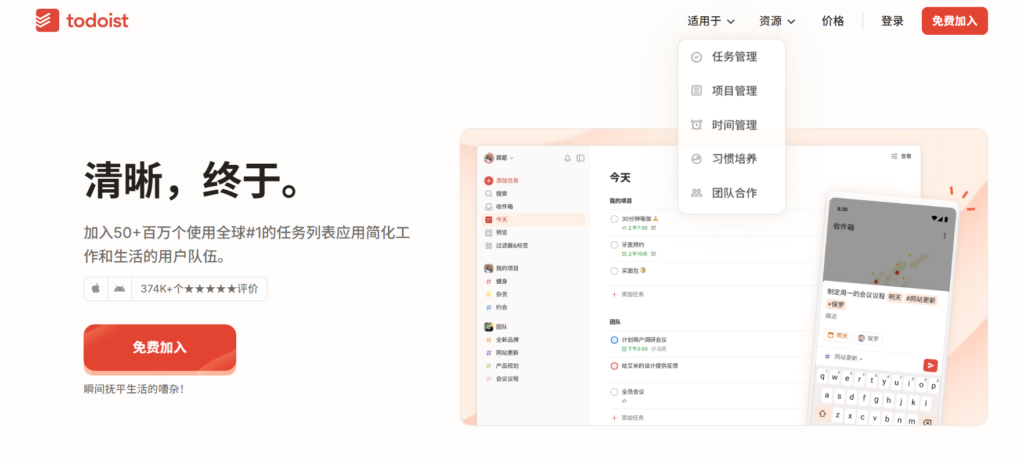The height and width of the screenshot is (459, 1024).
Task: Mark 计划用户调研会议 task as complete
Action: click(614, 340)
